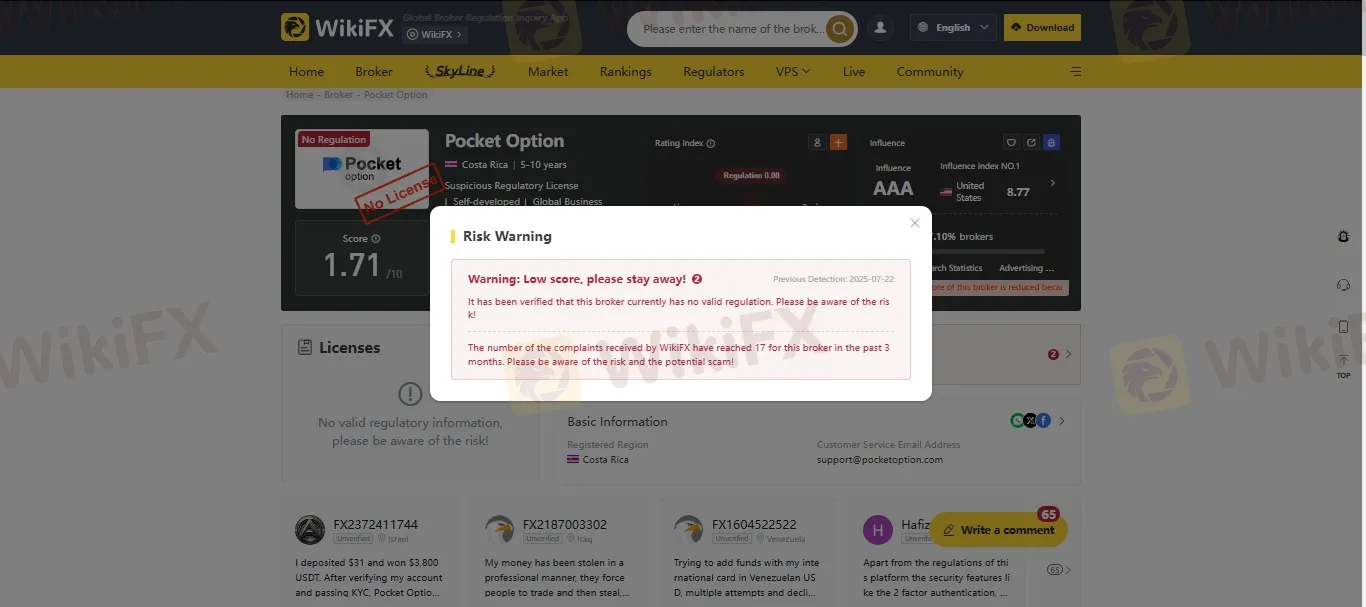Open customer service headset icon in sidebar
1366x607 pixels.
pos(1343,285)
